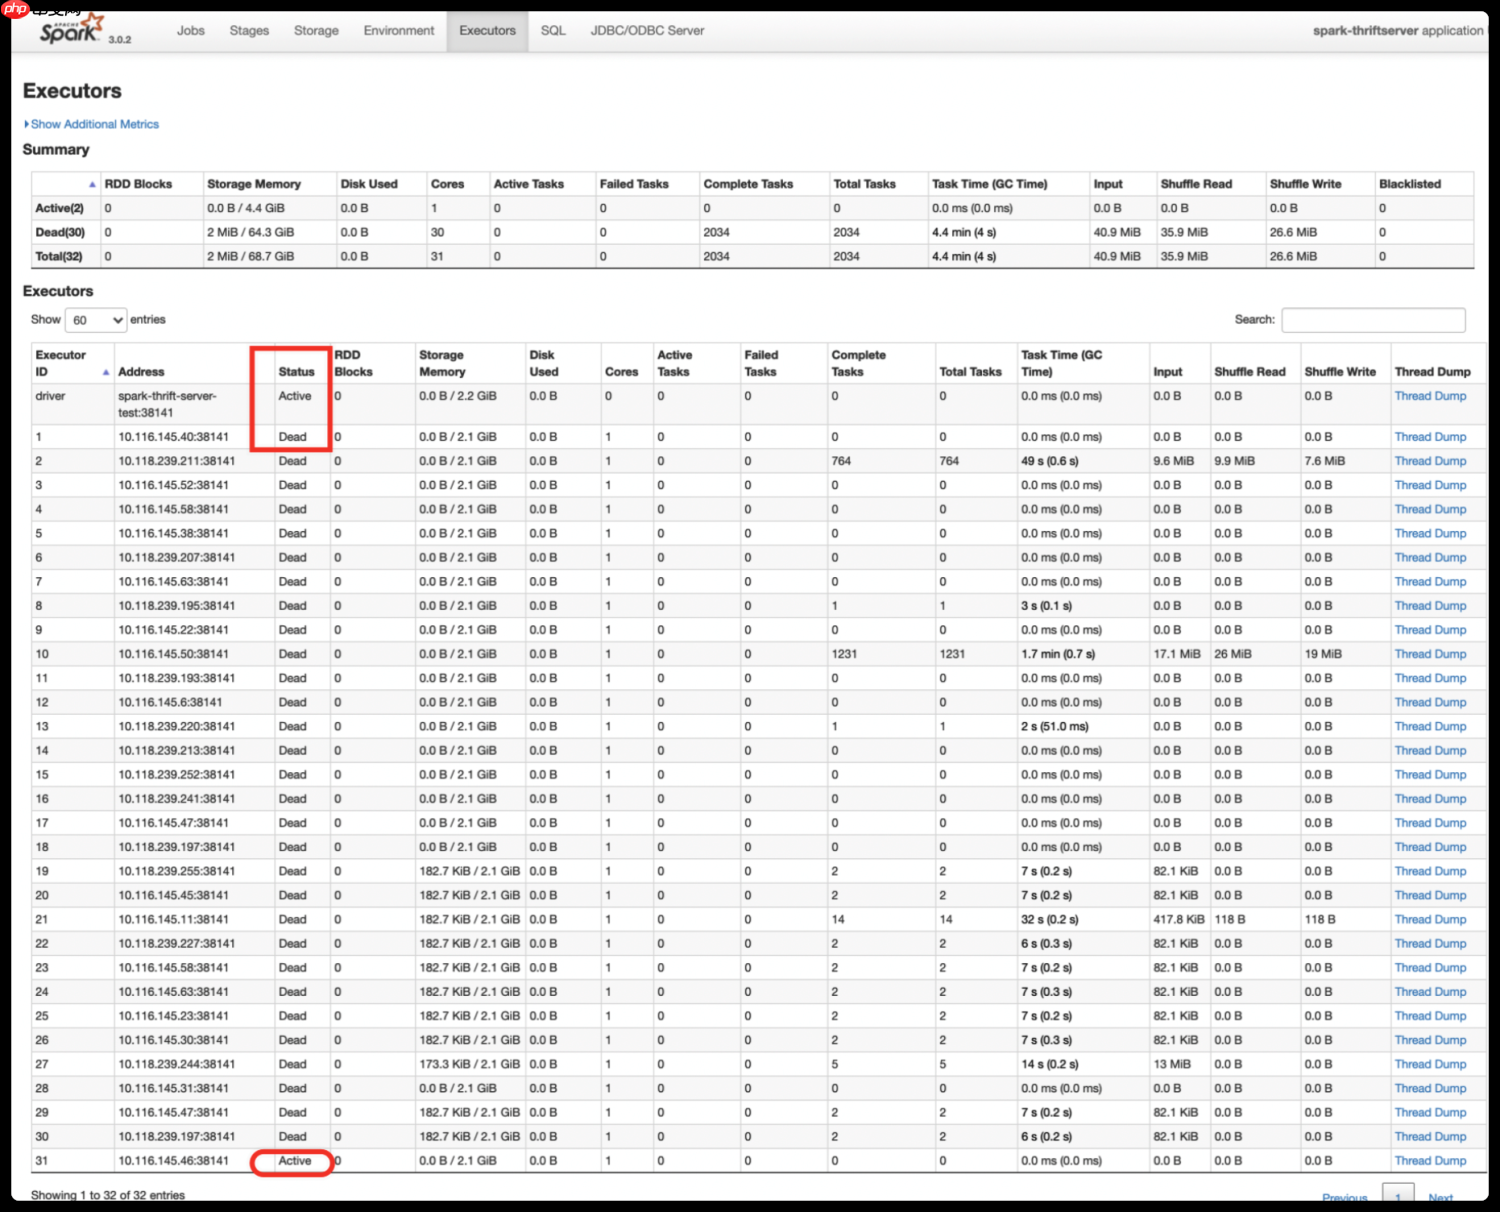Open the Environment tab

(399, 30)
